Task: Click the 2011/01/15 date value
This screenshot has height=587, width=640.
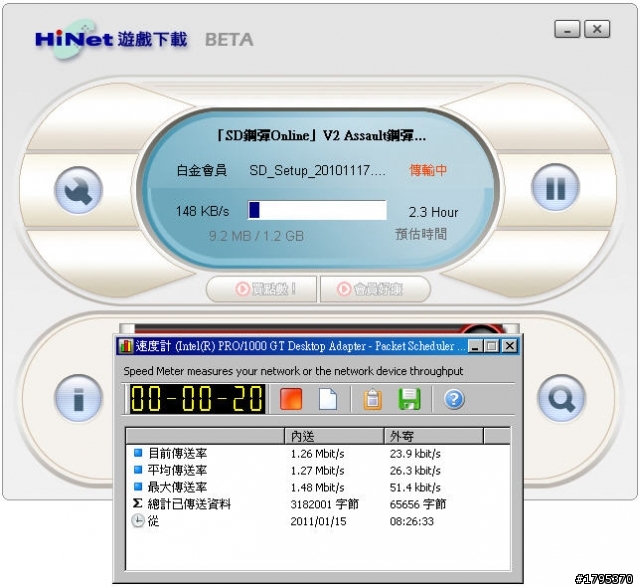Action: click(318, 521)
